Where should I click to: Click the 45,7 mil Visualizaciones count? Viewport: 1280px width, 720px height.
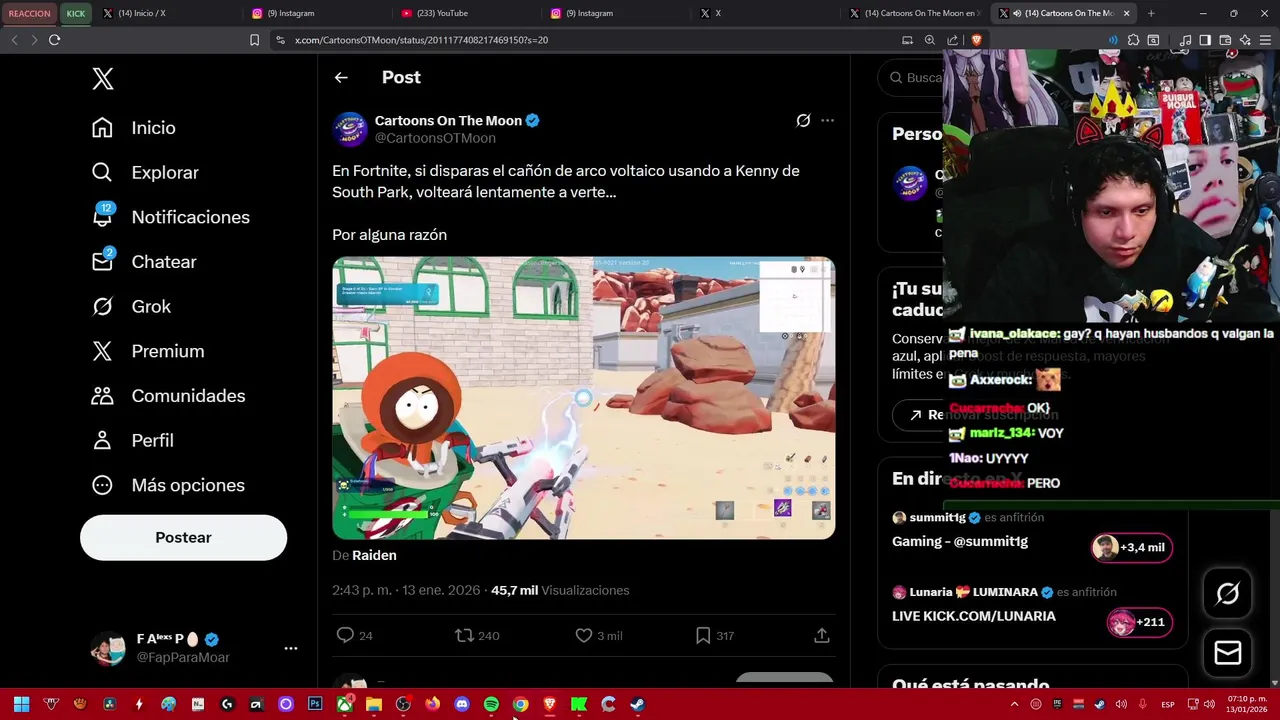pos(560,590)
